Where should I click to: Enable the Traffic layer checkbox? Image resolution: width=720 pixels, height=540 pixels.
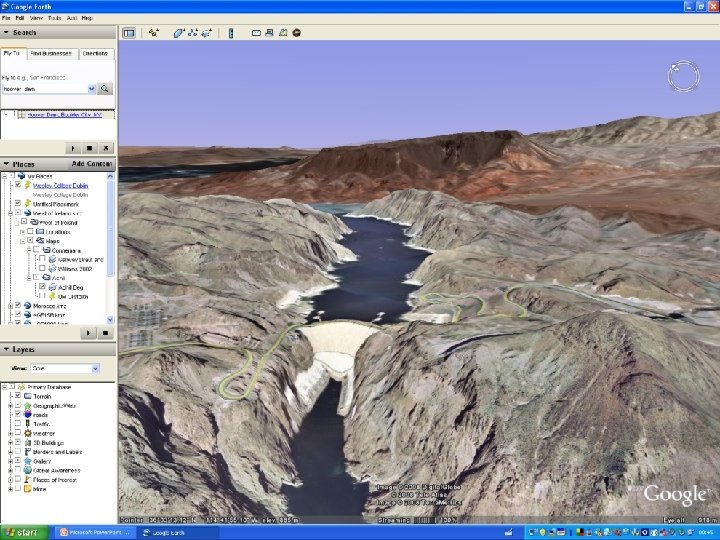pyautogui.click(x=18, y=423)
